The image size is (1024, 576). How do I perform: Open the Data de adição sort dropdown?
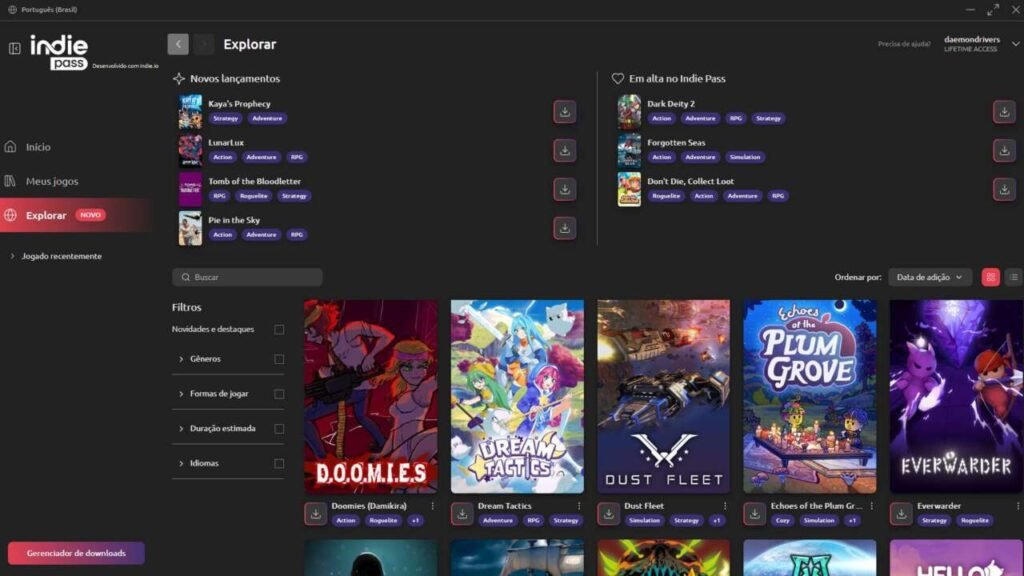click(x=929, y=277)
